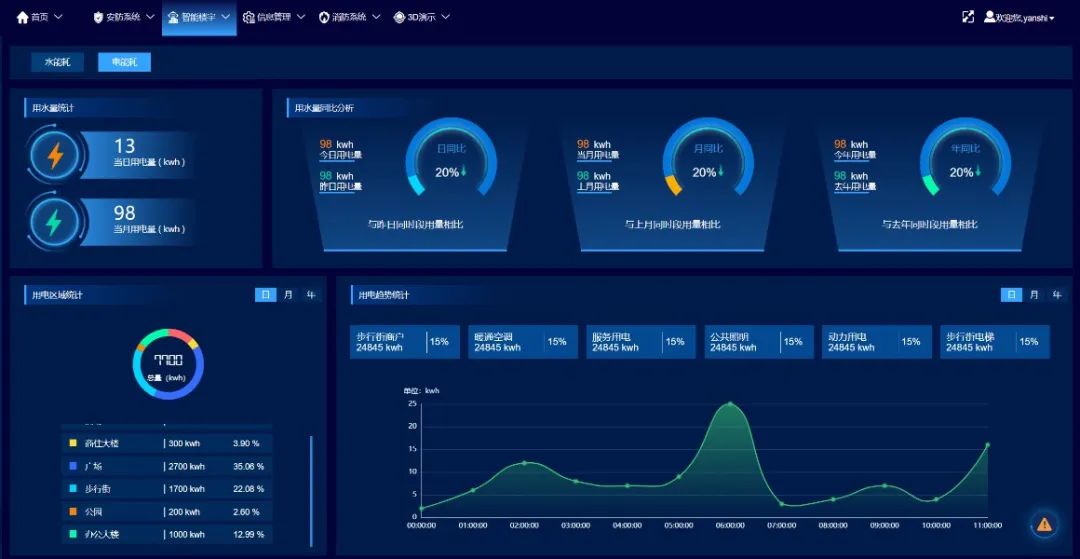Click the 消防系统 flame icon
The image size is (1080, 559).
click(324, 17)
